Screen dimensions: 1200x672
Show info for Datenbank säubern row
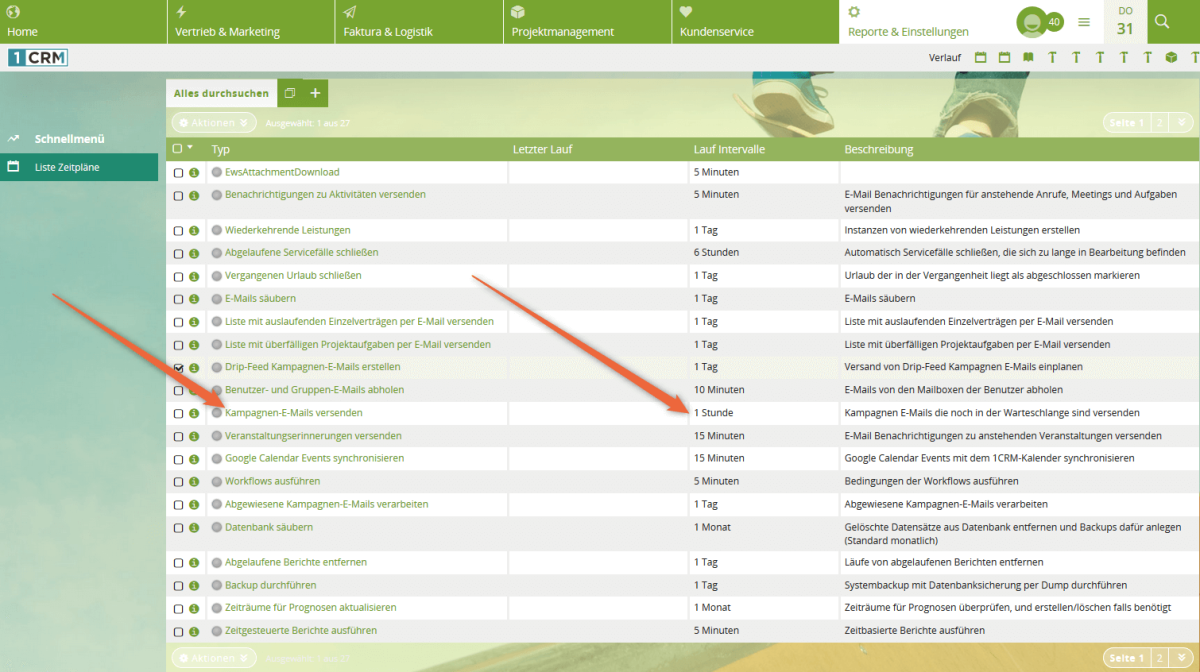[194, 528]
